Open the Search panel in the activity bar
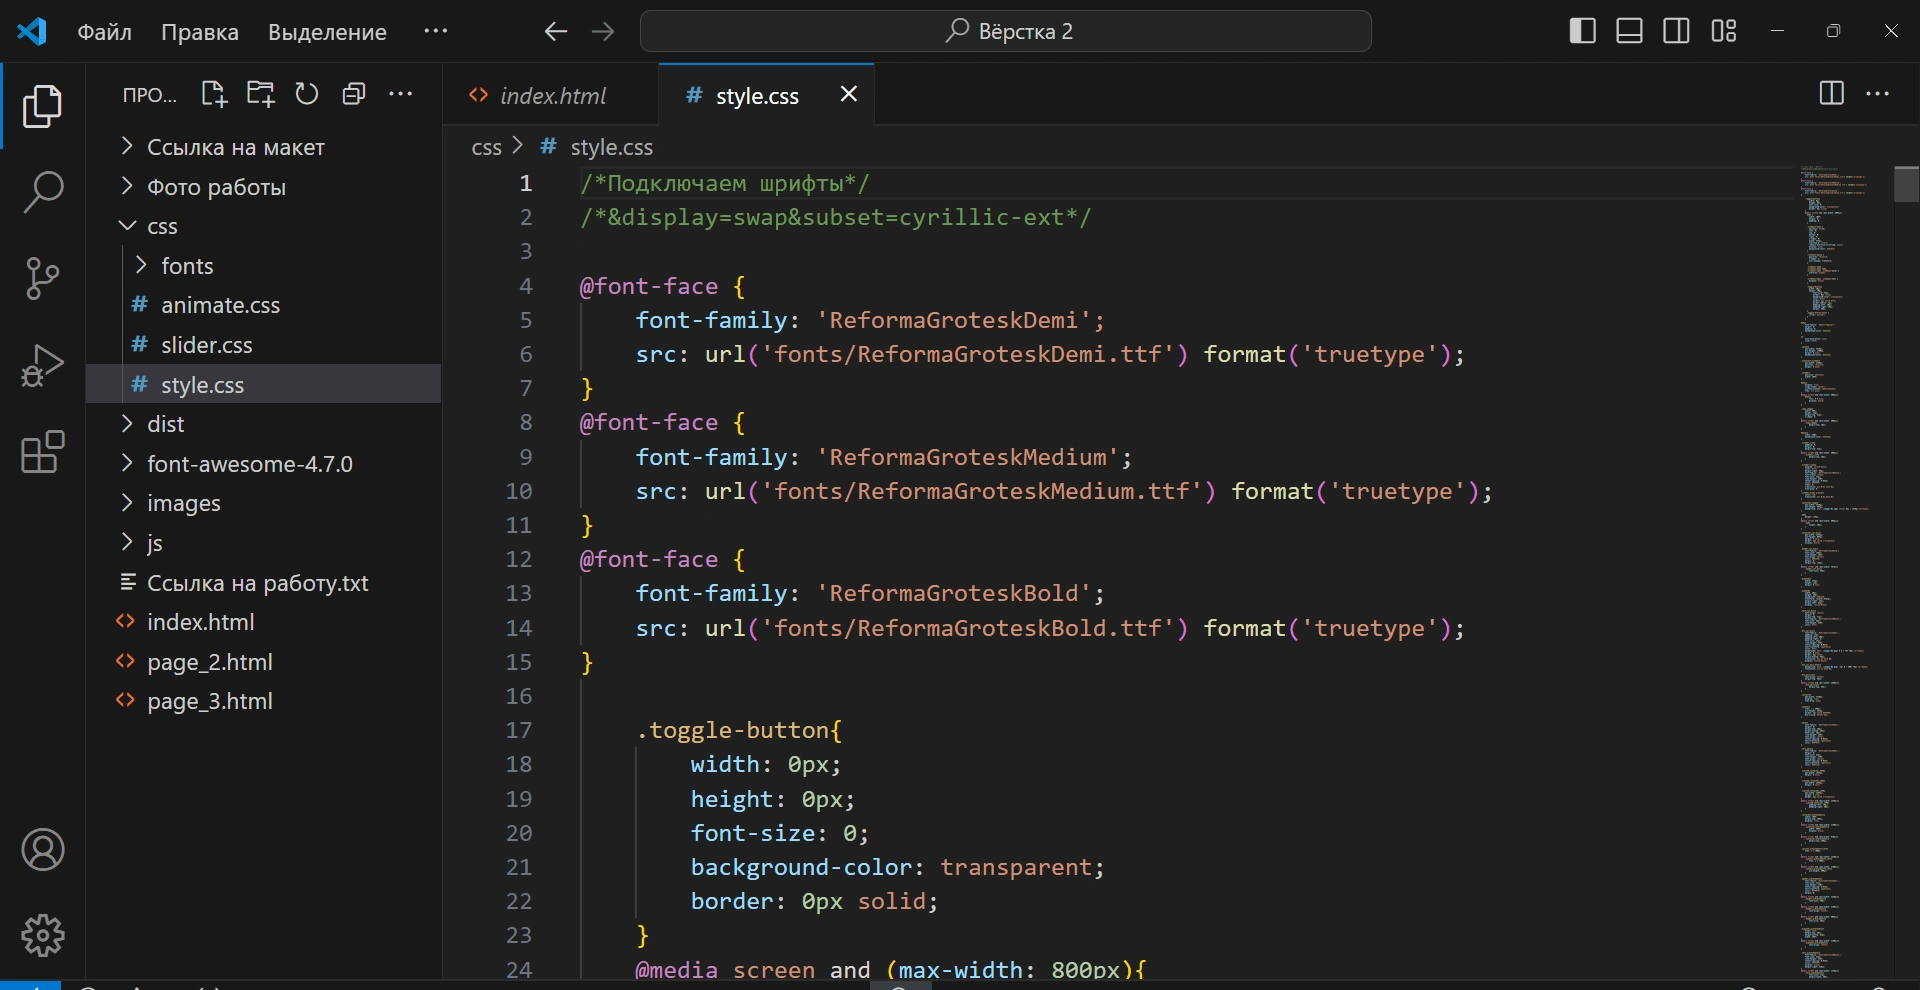The image size is (1920, 990). pos(43,190)
